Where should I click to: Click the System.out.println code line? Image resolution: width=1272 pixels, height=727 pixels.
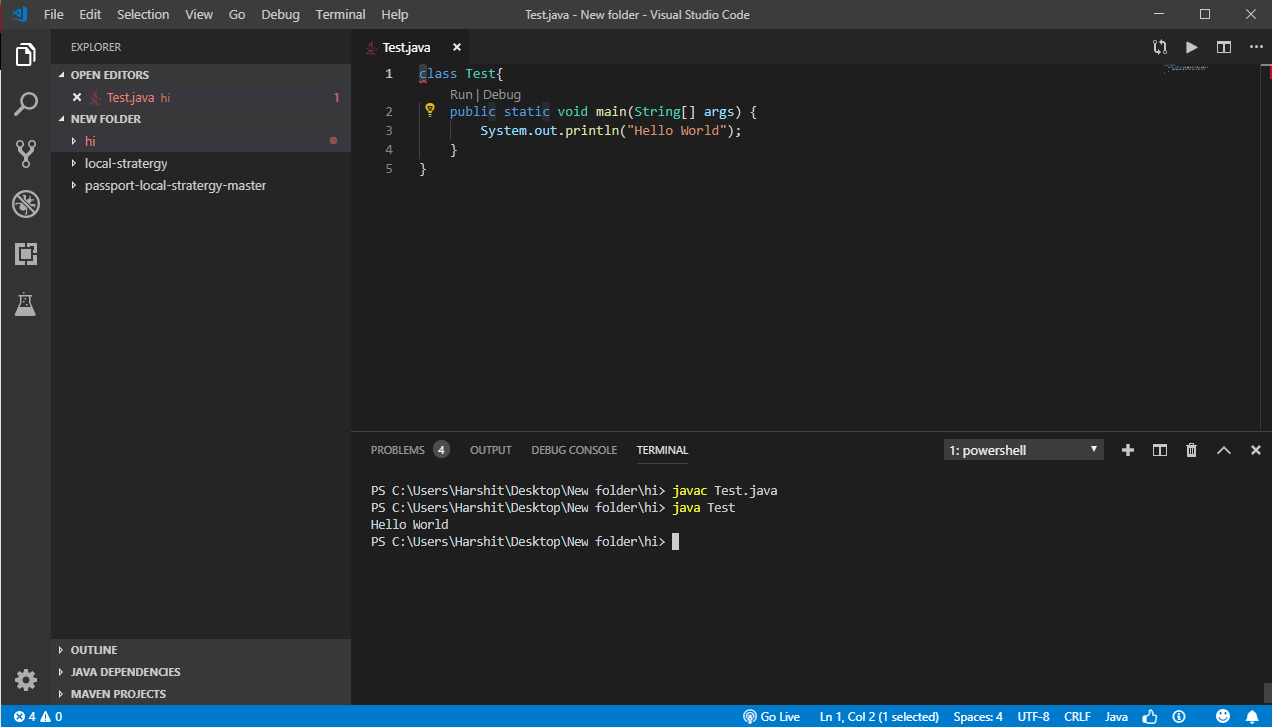(x=611, y=130)
